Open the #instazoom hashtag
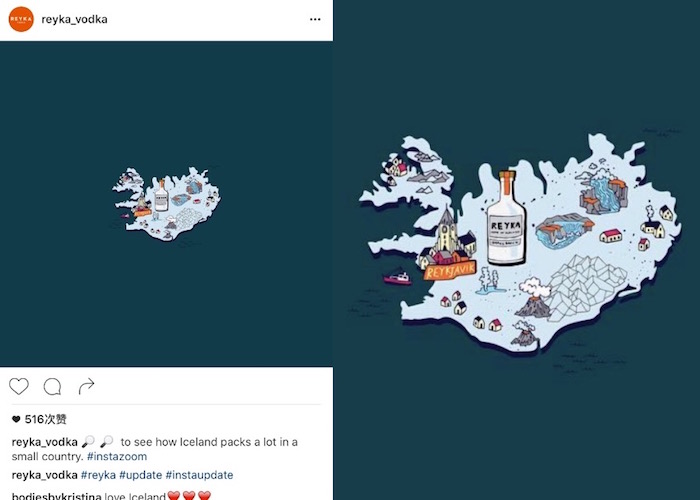This screenshot has height=500, width=700. pos(117,456)
